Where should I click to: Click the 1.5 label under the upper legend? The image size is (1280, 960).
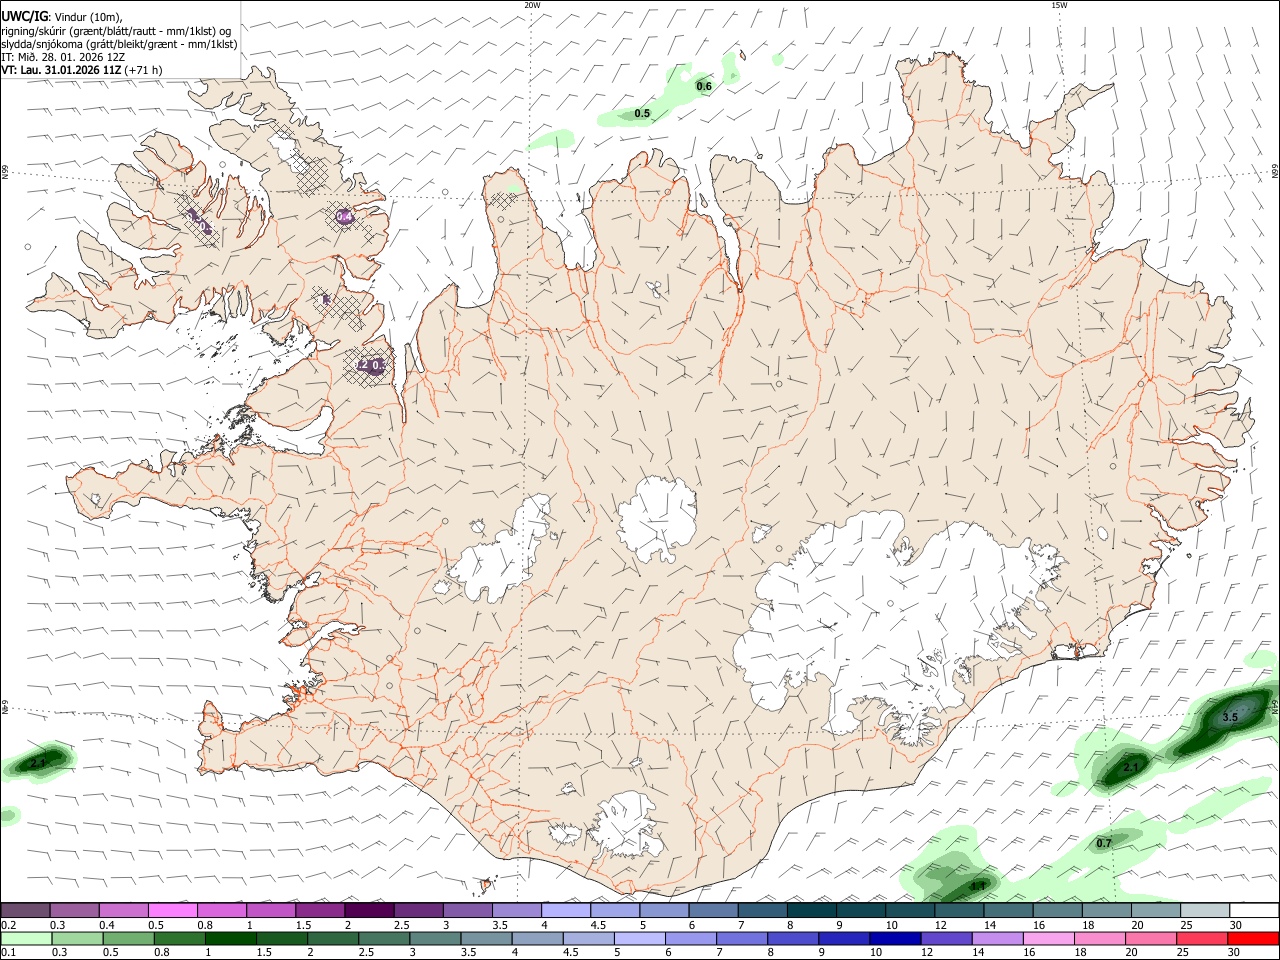coord(302,925)
